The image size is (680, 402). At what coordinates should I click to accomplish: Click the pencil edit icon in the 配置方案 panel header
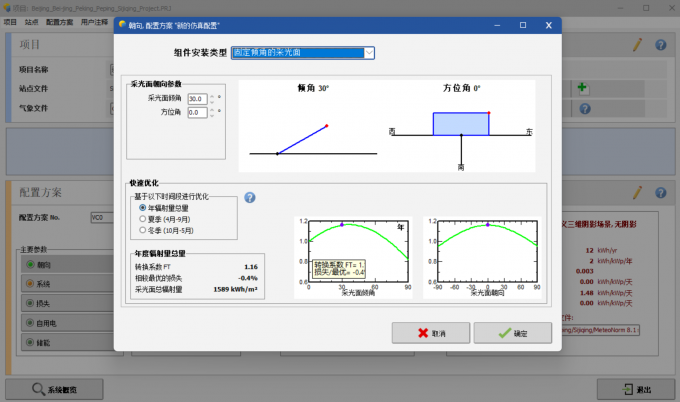(x=637, y=193)
